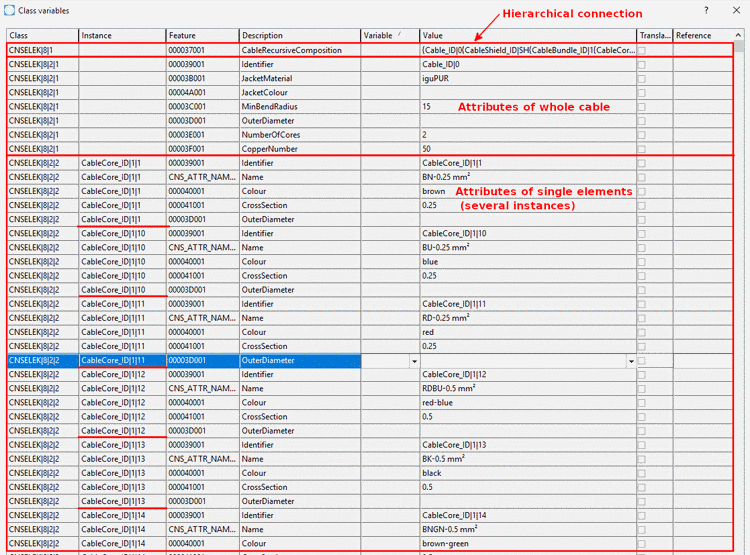750x555 pixels.
Task: Click the value 'RD-0.25 mm²'
Action: point(528,318)
